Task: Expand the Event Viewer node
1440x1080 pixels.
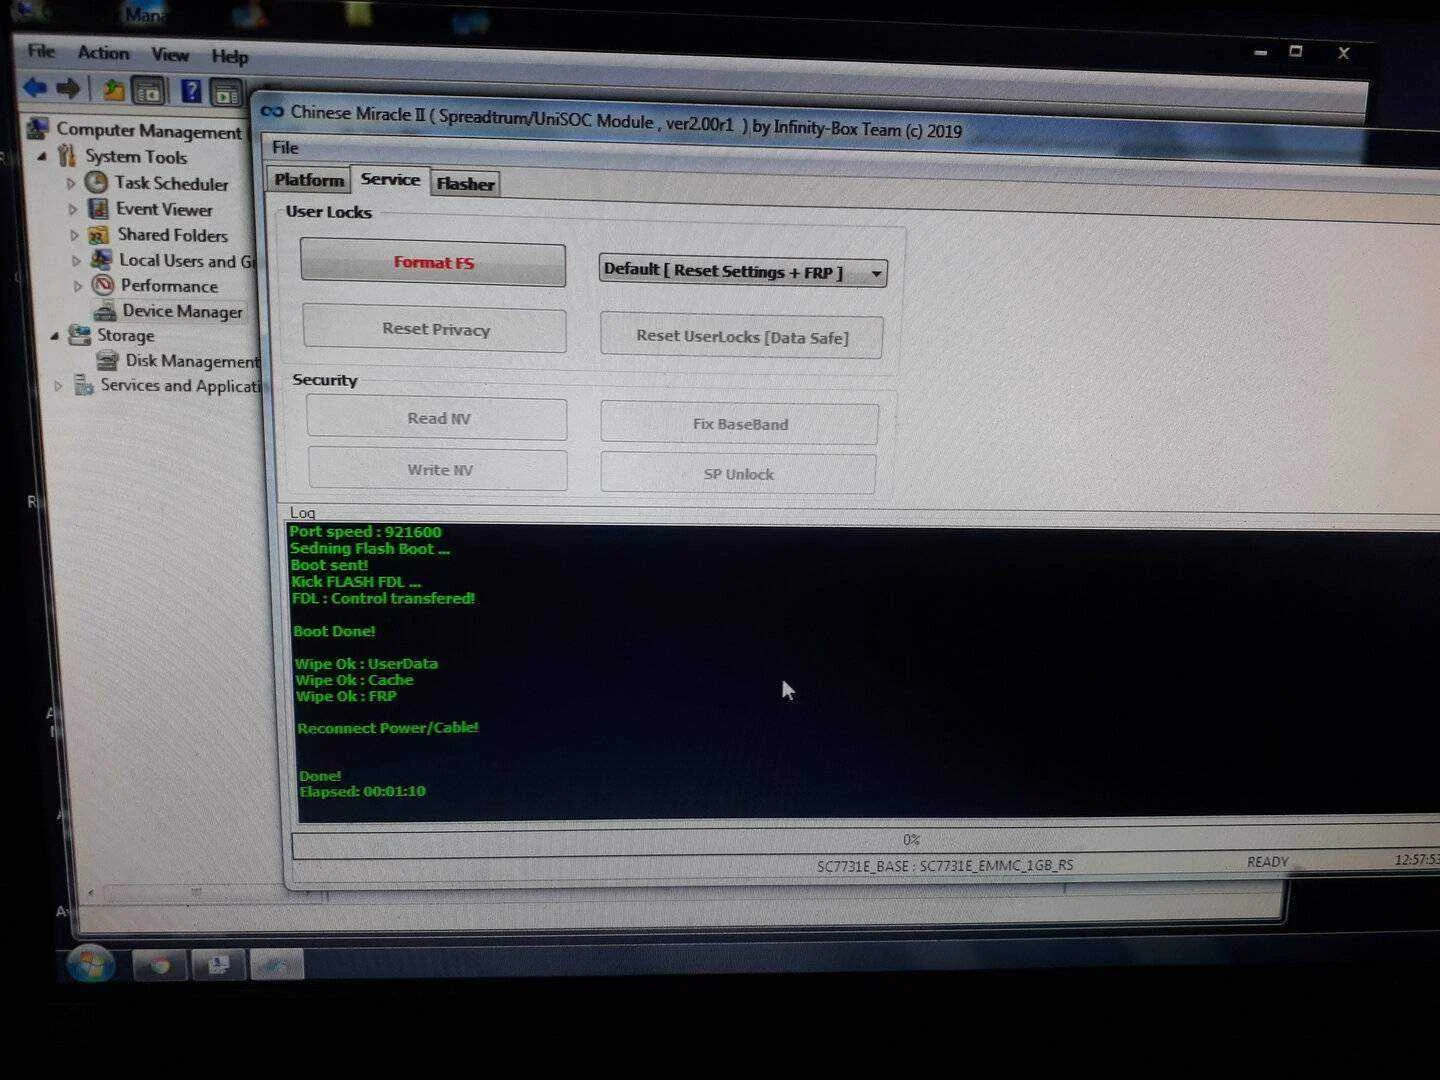Action: point(73,209)
